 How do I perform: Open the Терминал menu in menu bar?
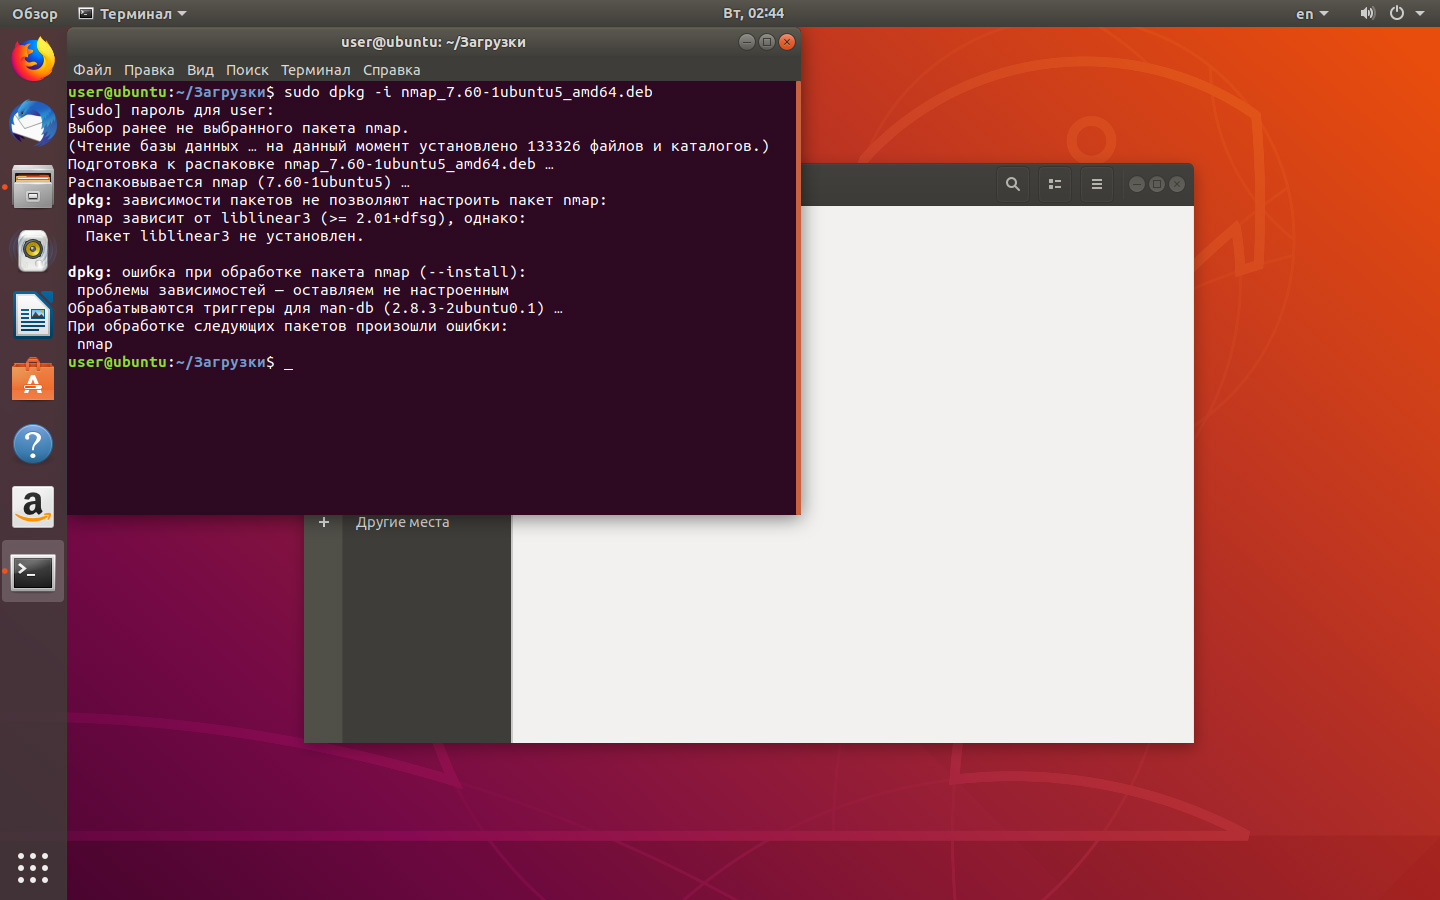(x=315, y=70)
